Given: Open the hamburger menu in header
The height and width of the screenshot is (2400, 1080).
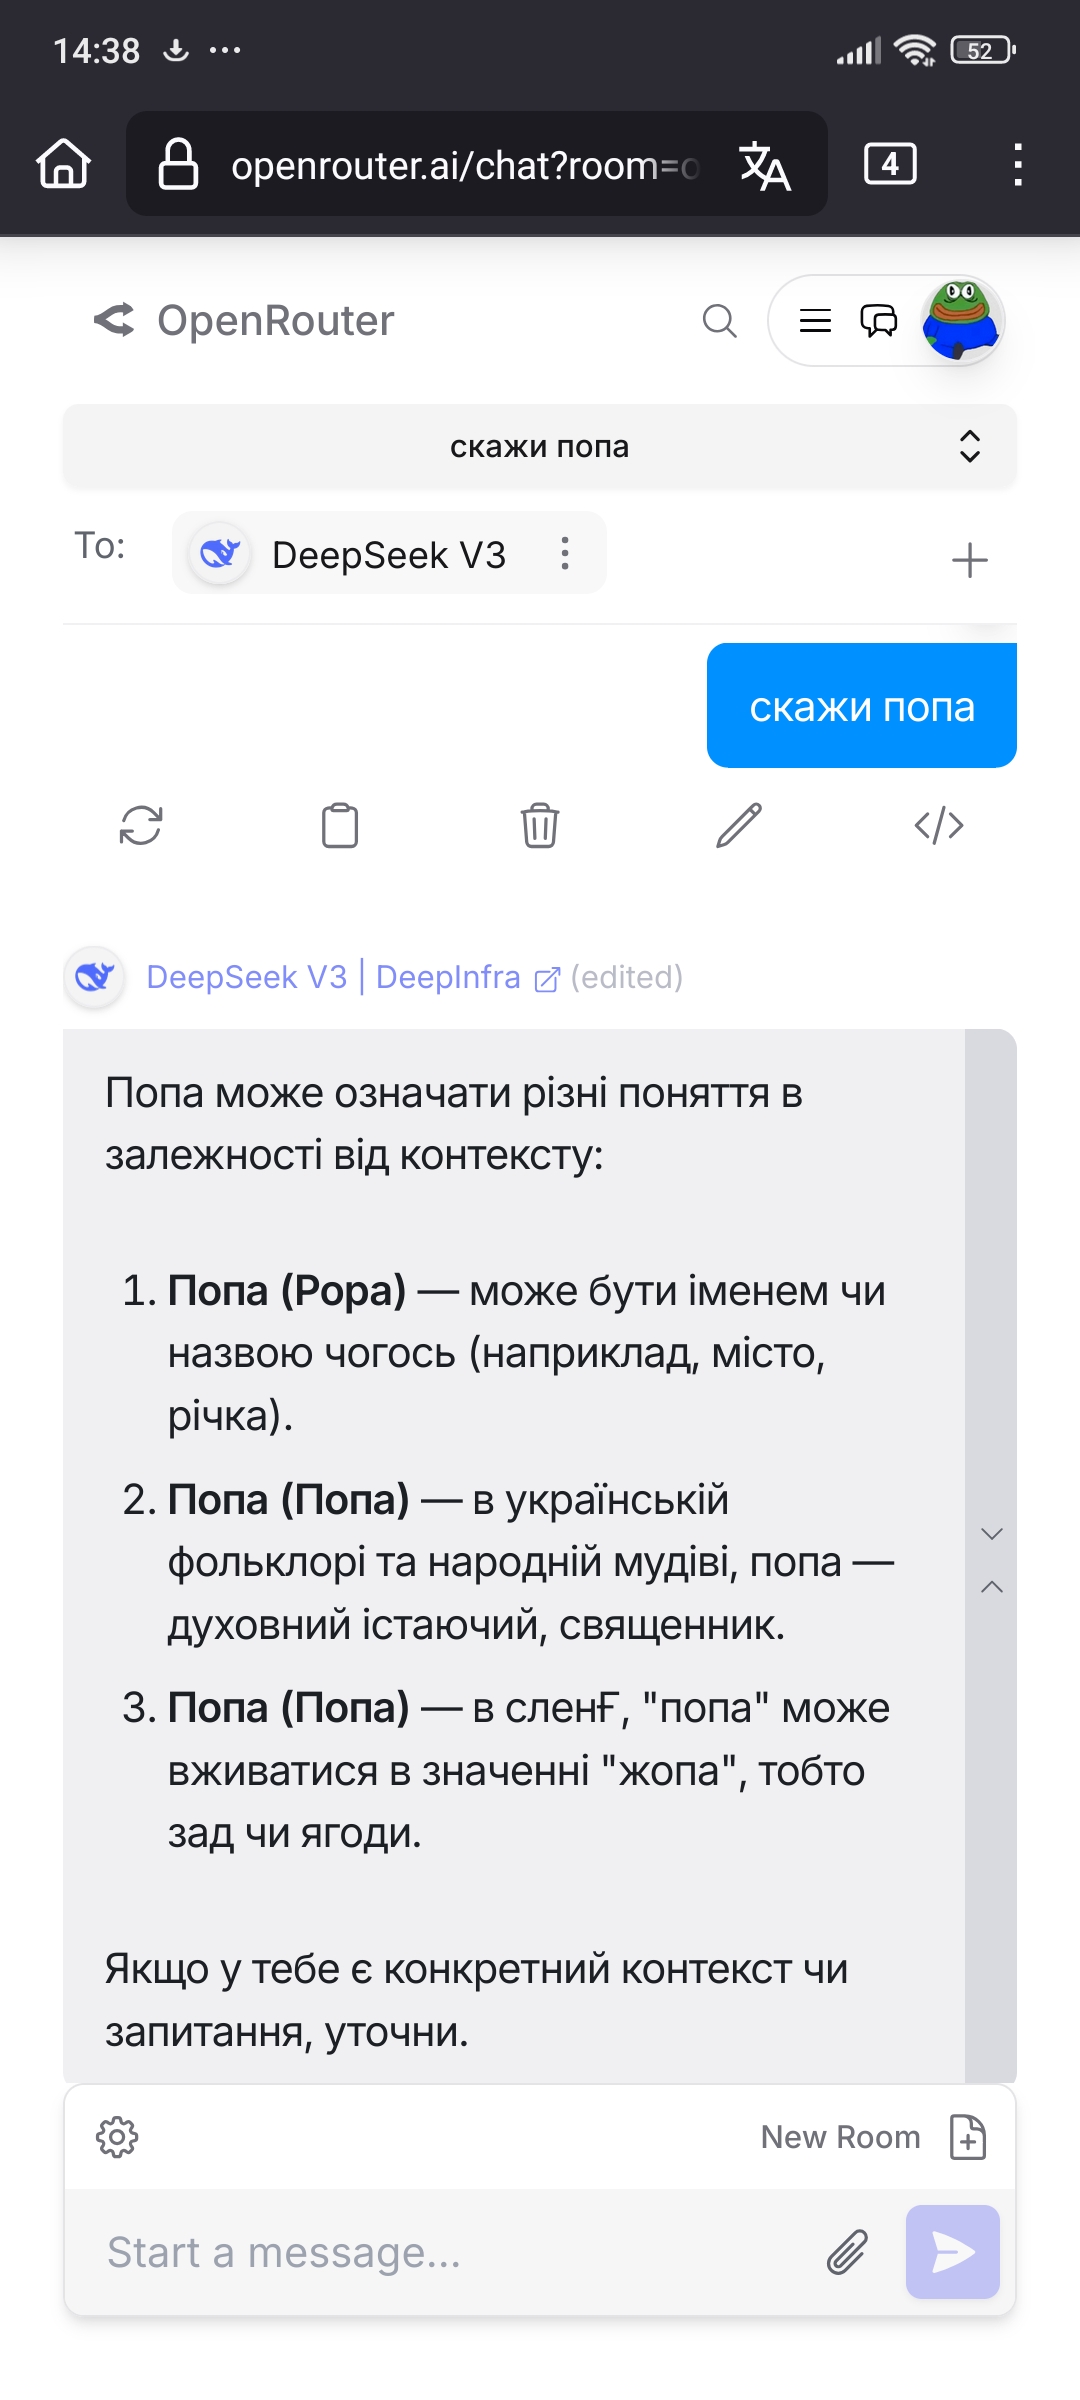Looking at the screenshot, I should click(x=815, y=321).
